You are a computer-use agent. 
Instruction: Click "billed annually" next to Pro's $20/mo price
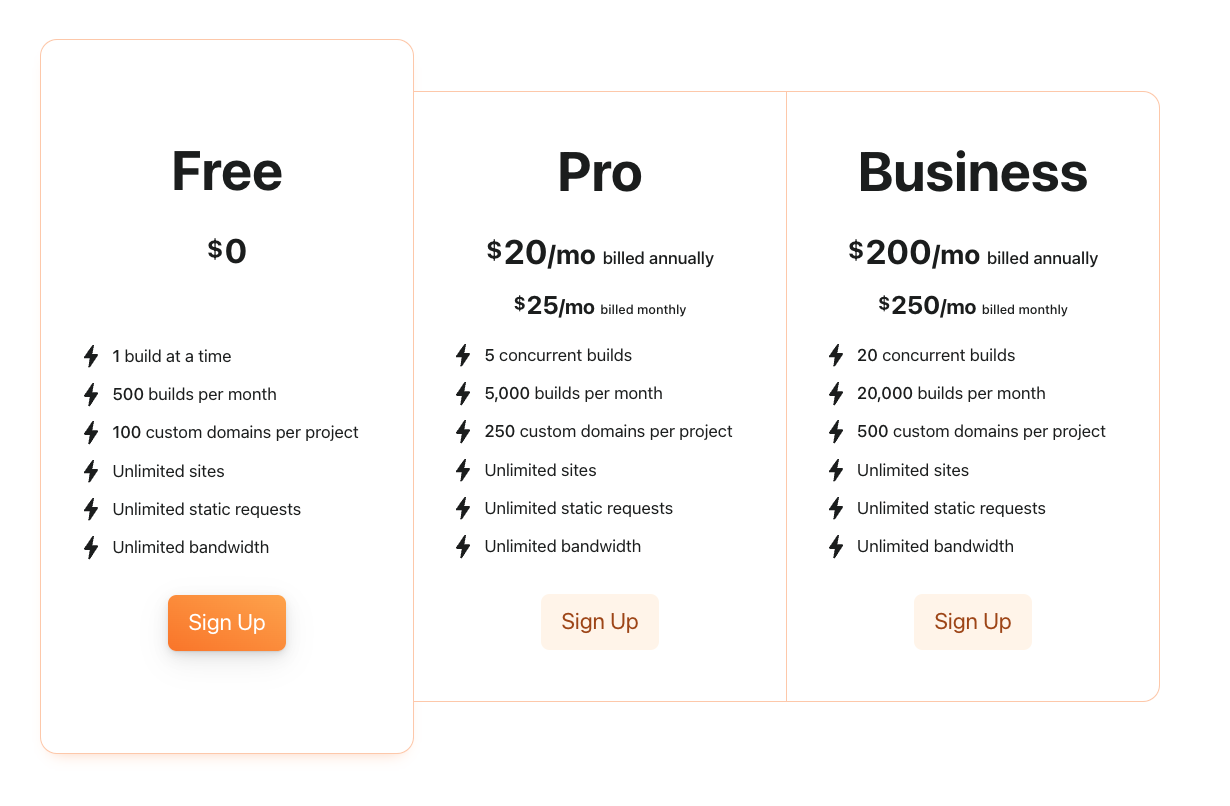659,258
